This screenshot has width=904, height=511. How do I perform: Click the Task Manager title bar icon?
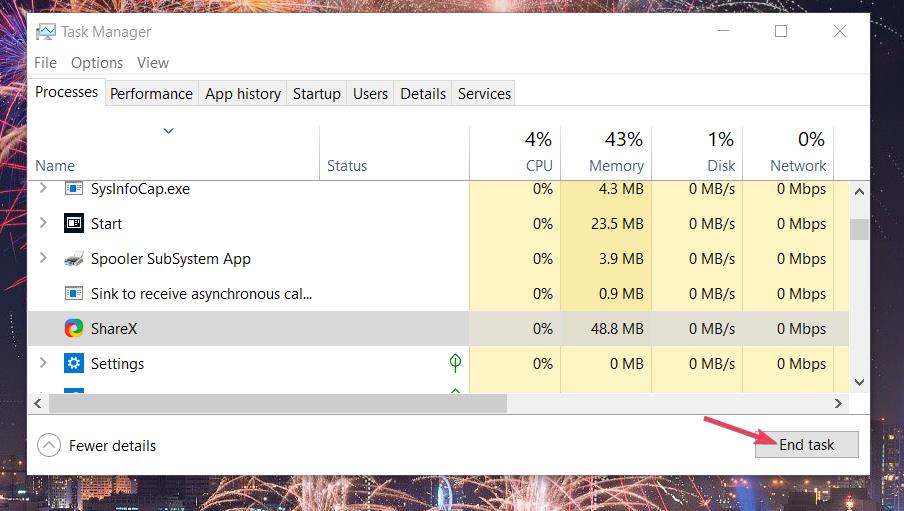click(x=46, y=32)
